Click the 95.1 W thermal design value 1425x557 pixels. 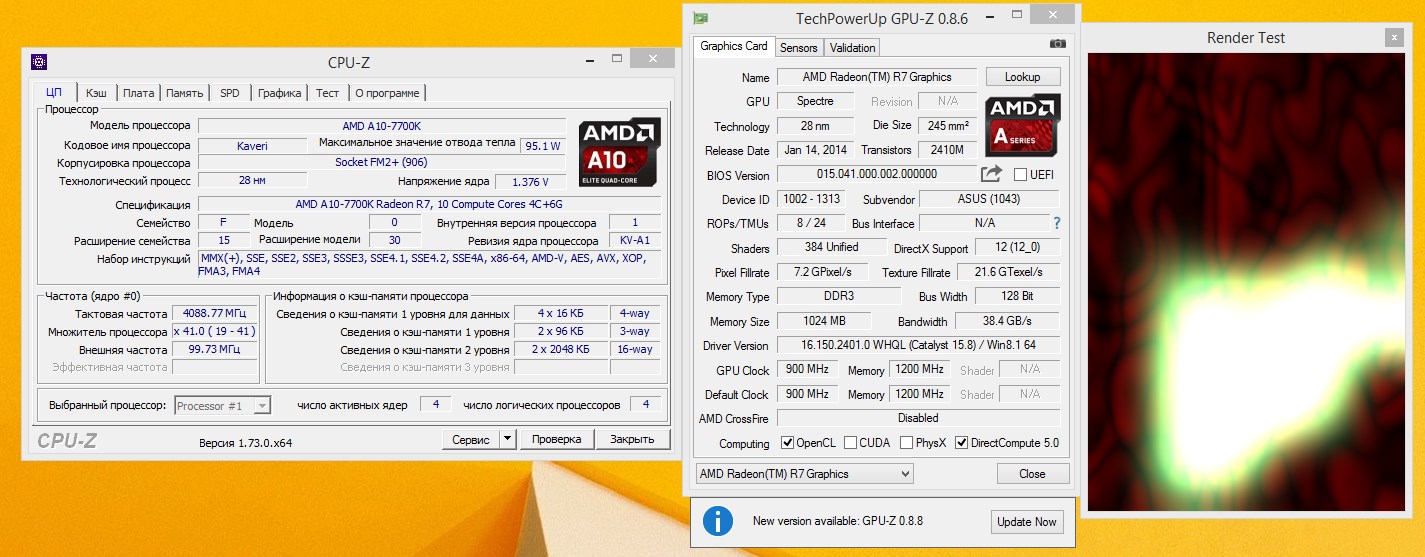coord(542,146)
